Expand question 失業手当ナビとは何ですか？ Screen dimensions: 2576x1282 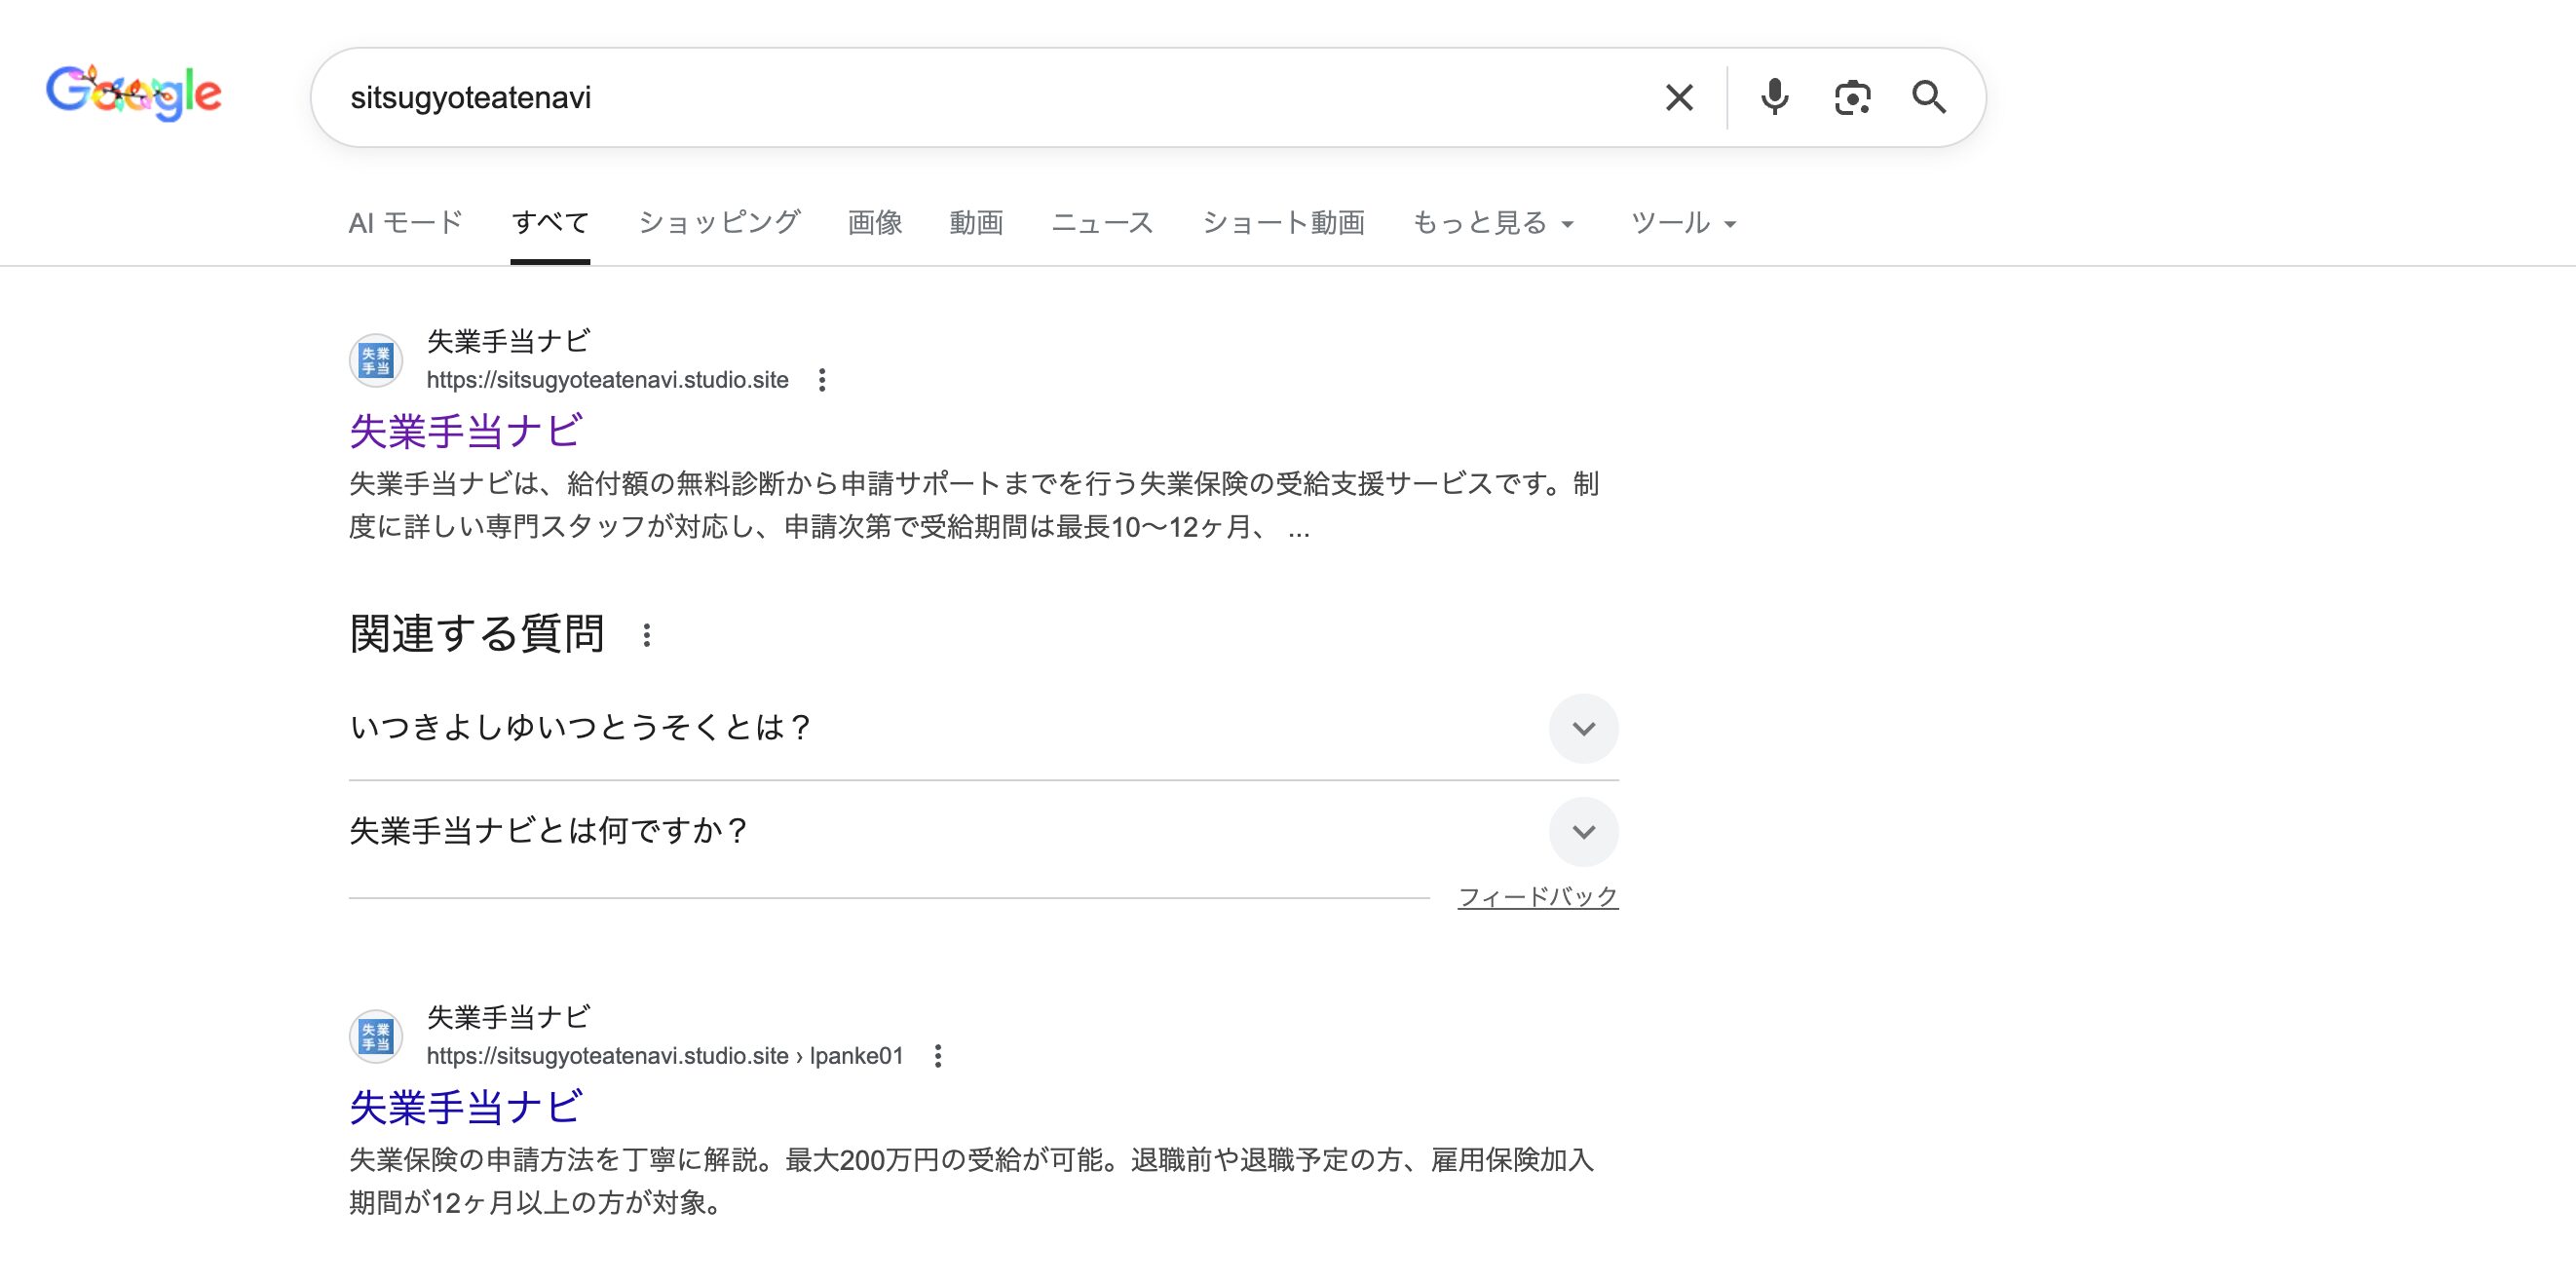click(x=983, y=831)
